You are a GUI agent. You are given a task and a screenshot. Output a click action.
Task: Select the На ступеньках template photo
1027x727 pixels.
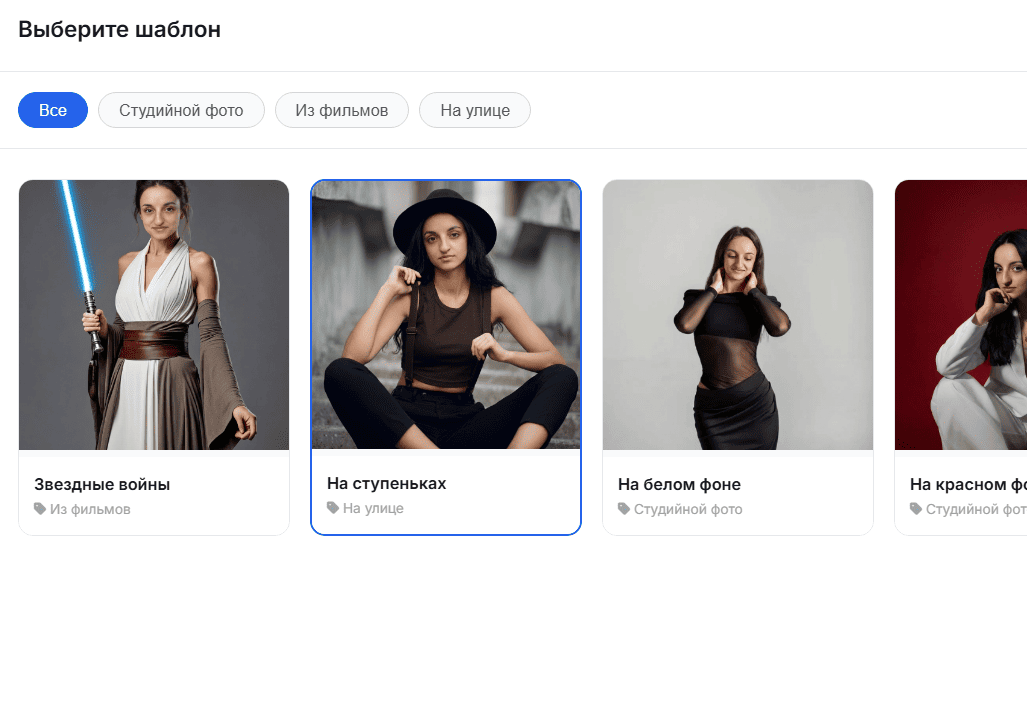point(446,315)
